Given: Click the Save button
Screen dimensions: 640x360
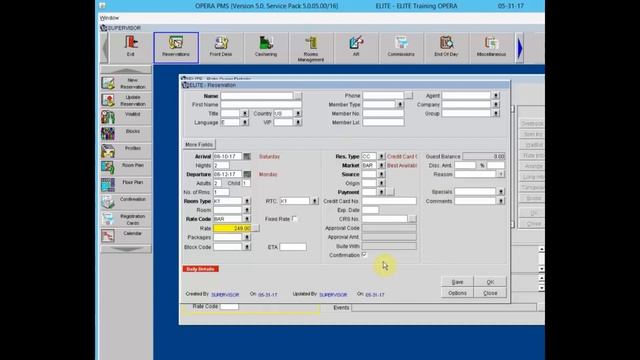Looking at the screenshot, I should click(x=458, y=282).
